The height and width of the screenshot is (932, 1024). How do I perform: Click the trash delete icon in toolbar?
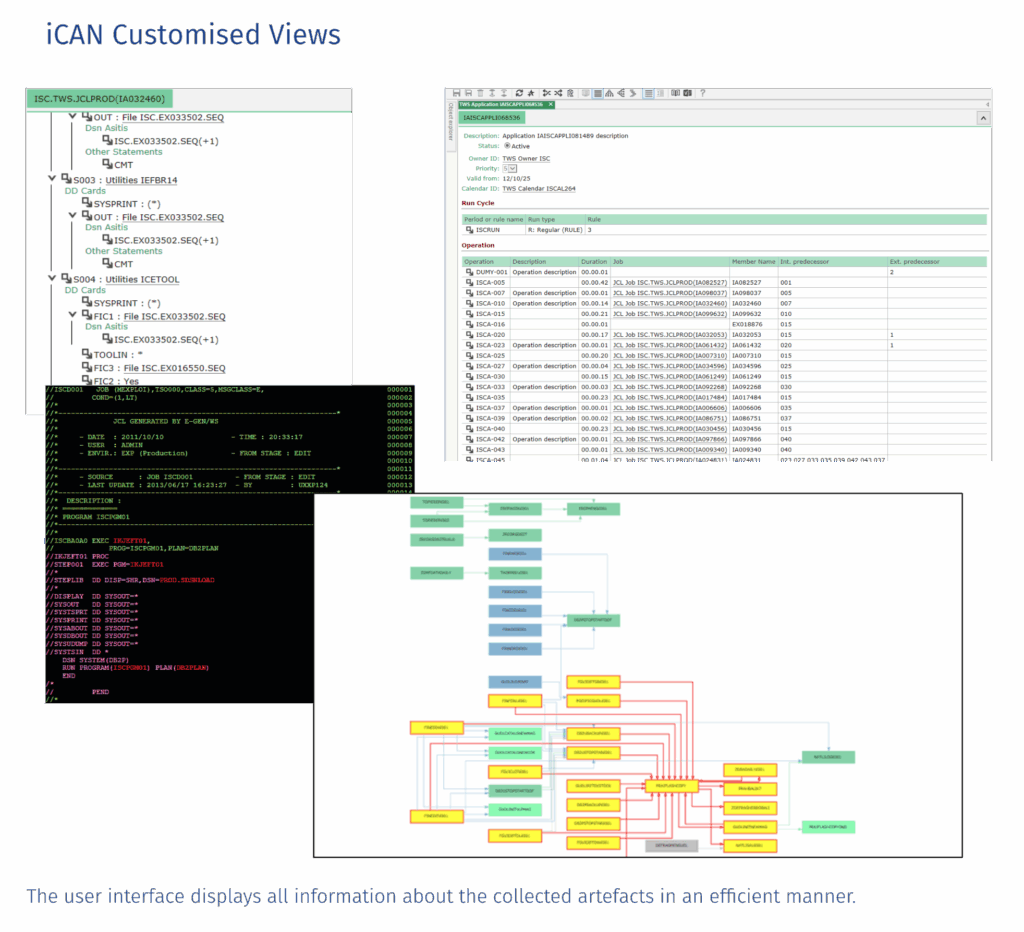[480, 93]
